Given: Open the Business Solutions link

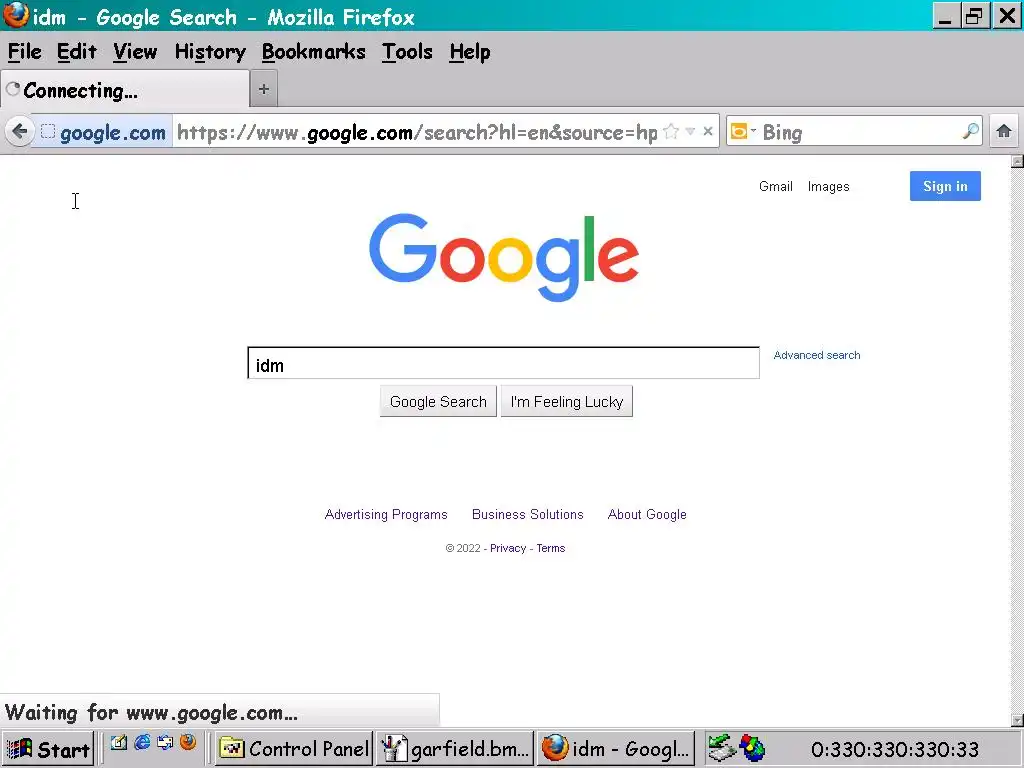Looking at the screenshot, I should [x=528, y=515].
